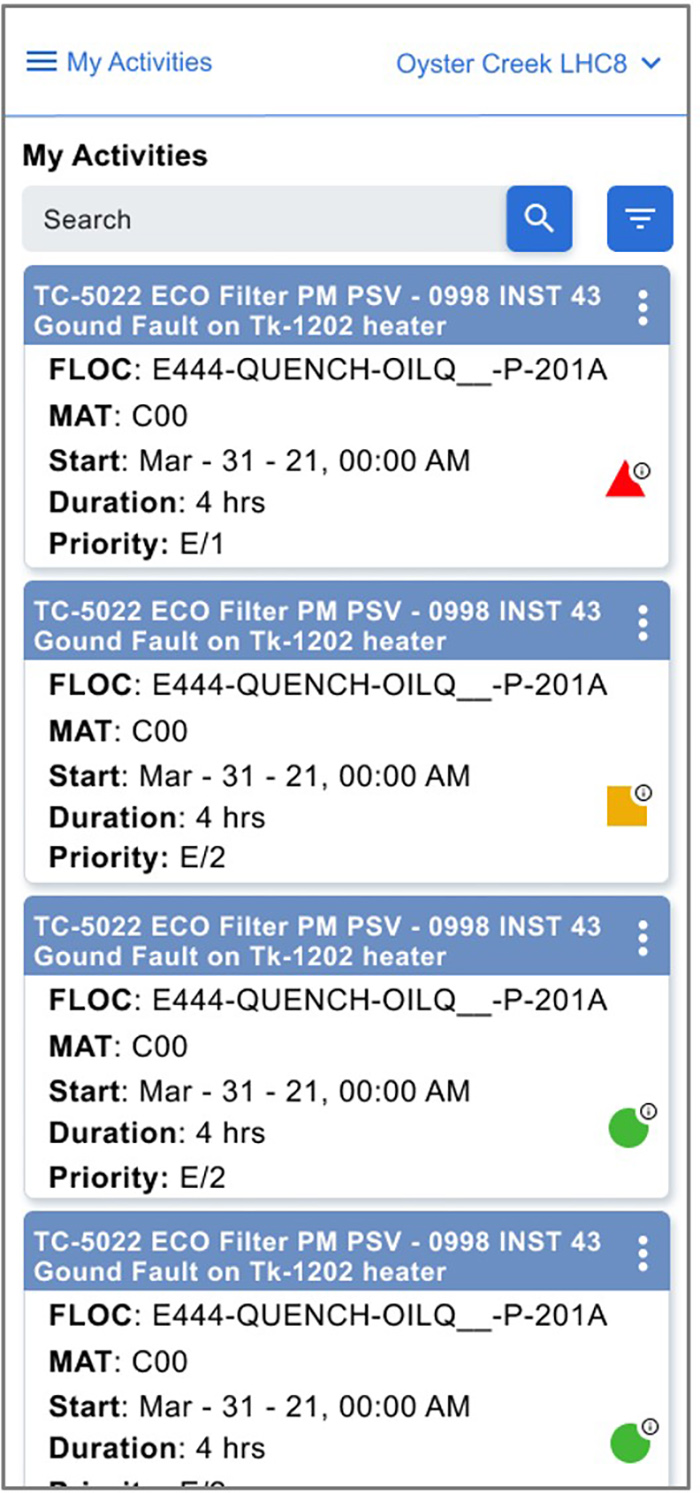Click green circle status on third card
The image size is (700, 1493).
click(x=628, y=1128)
